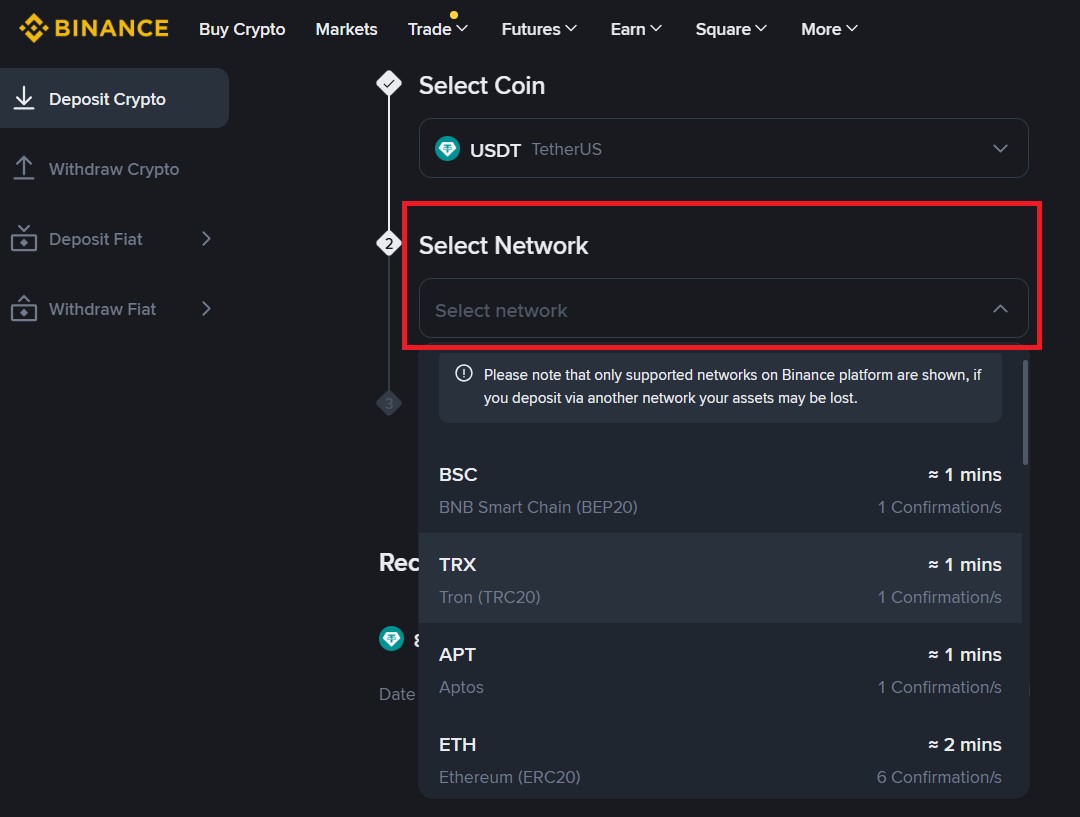Open the Trade menu
This screenshot has height=817, width=1080.
click(x=437, y=29)
